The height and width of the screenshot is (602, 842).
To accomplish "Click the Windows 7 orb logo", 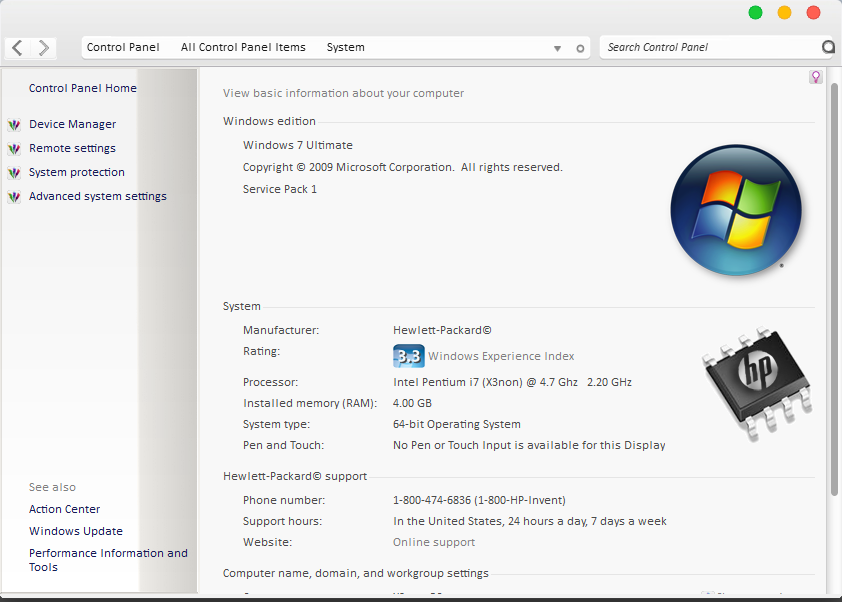I will [736, 210].
